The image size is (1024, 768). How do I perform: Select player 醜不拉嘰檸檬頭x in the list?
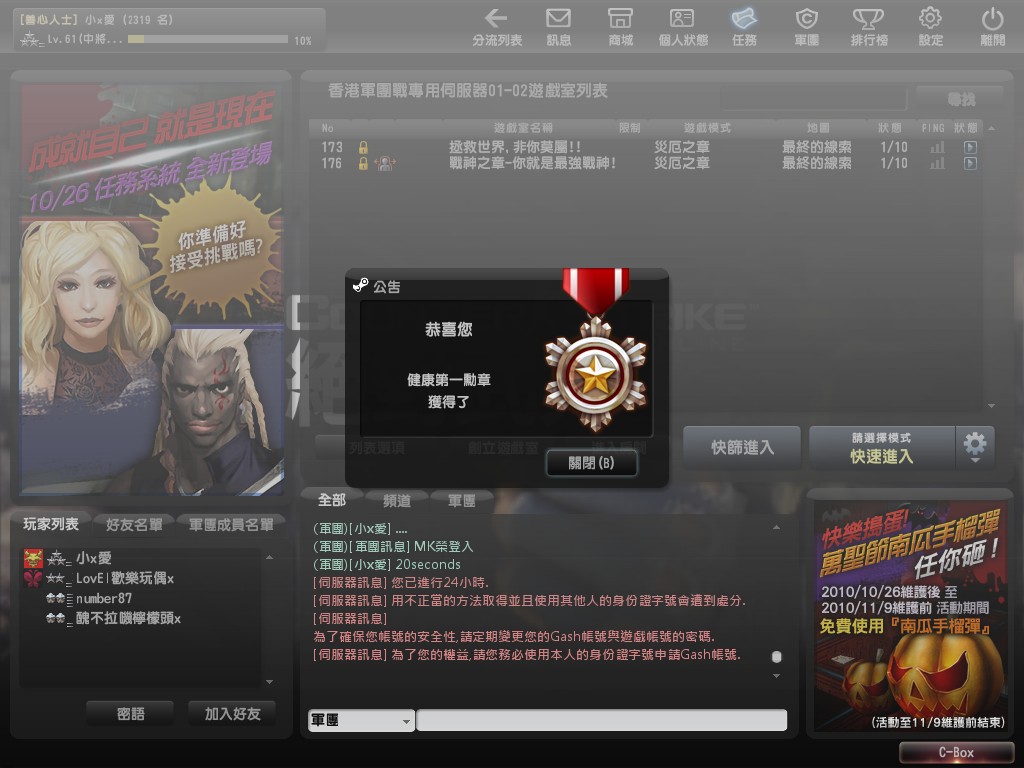[141, 618]
